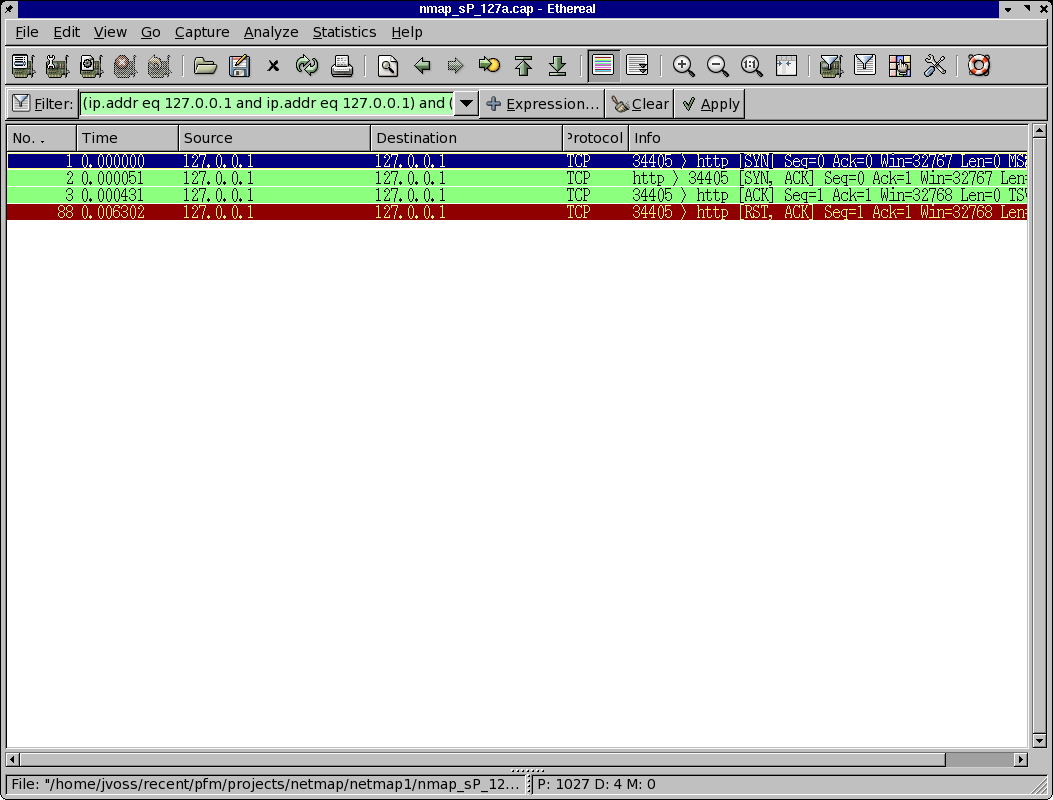Click into the display filter field

[267, 103]
